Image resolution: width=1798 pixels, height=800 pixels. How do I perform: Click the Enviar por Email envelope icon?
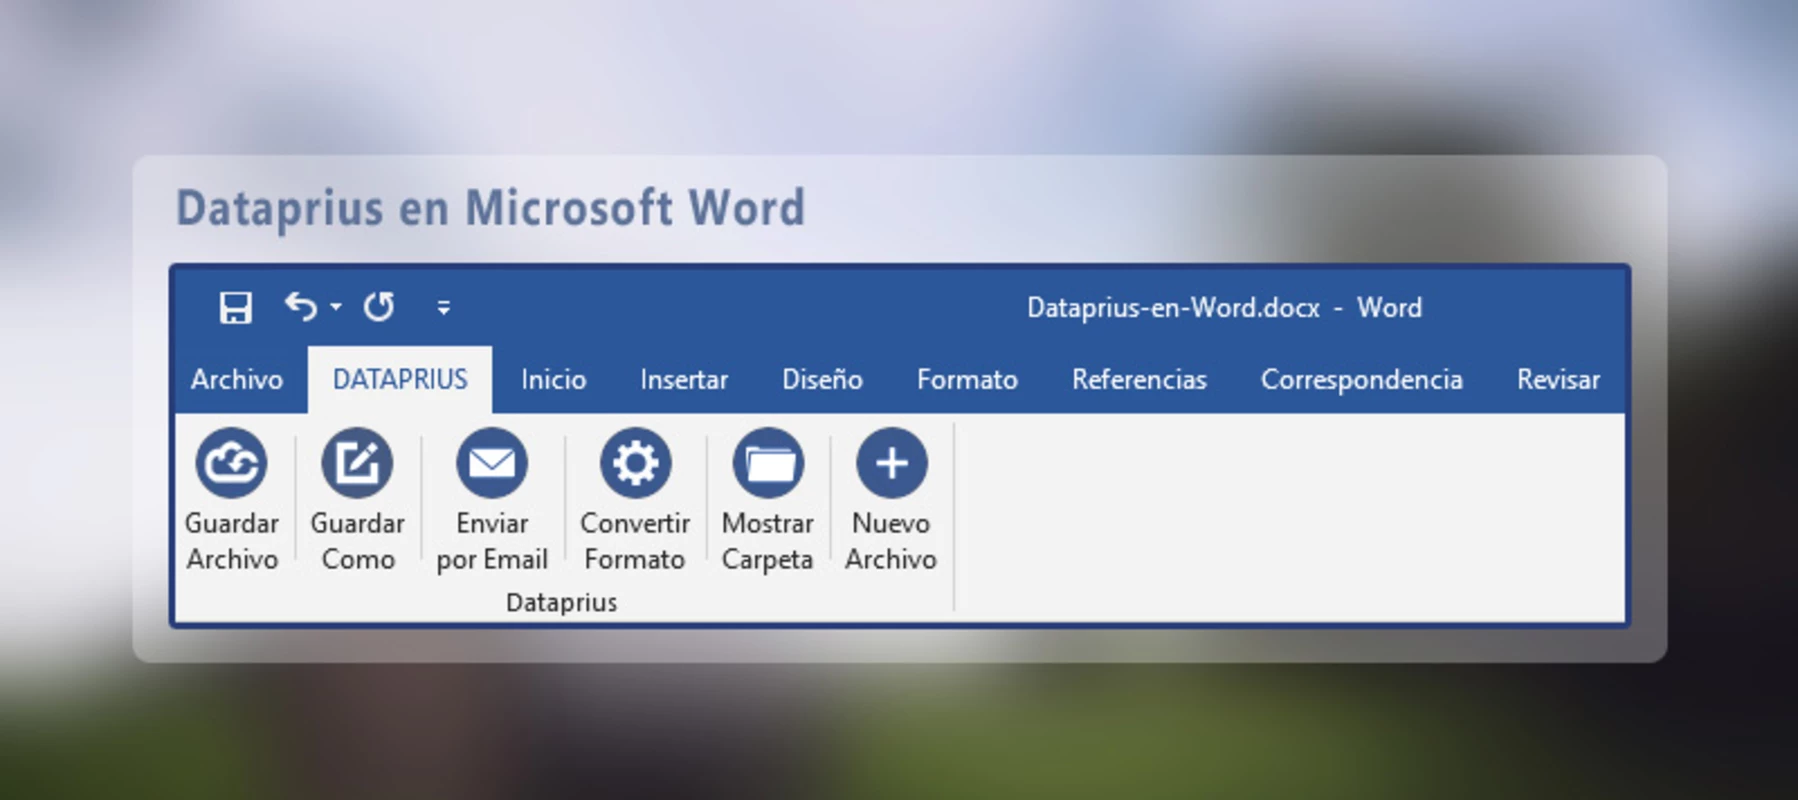pos(492,463)
